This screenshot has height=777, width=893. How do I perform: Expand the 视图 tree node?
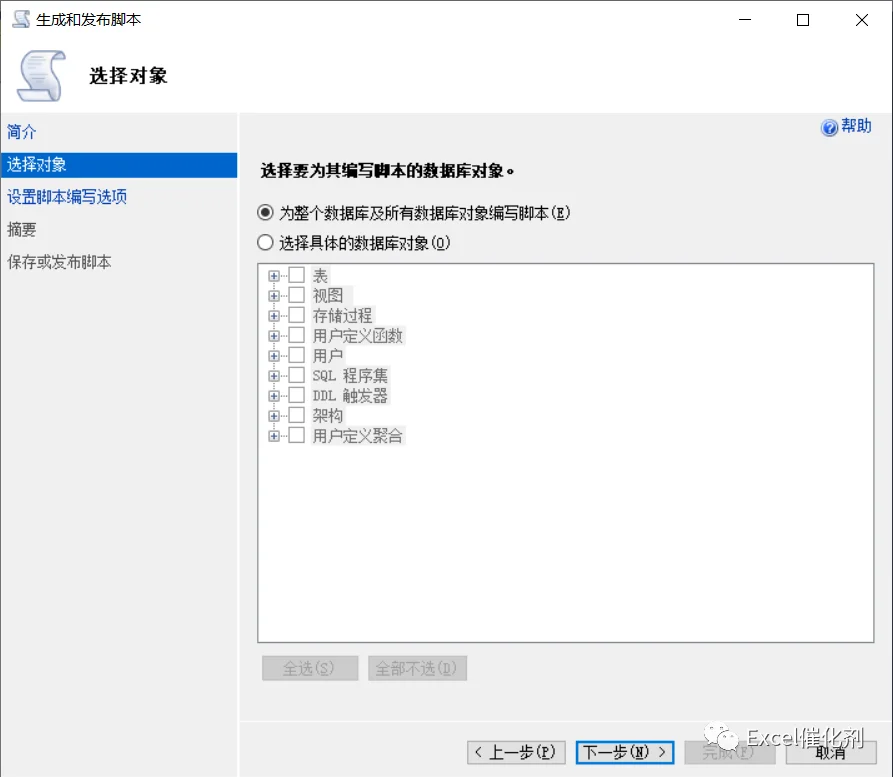(274, 296)
